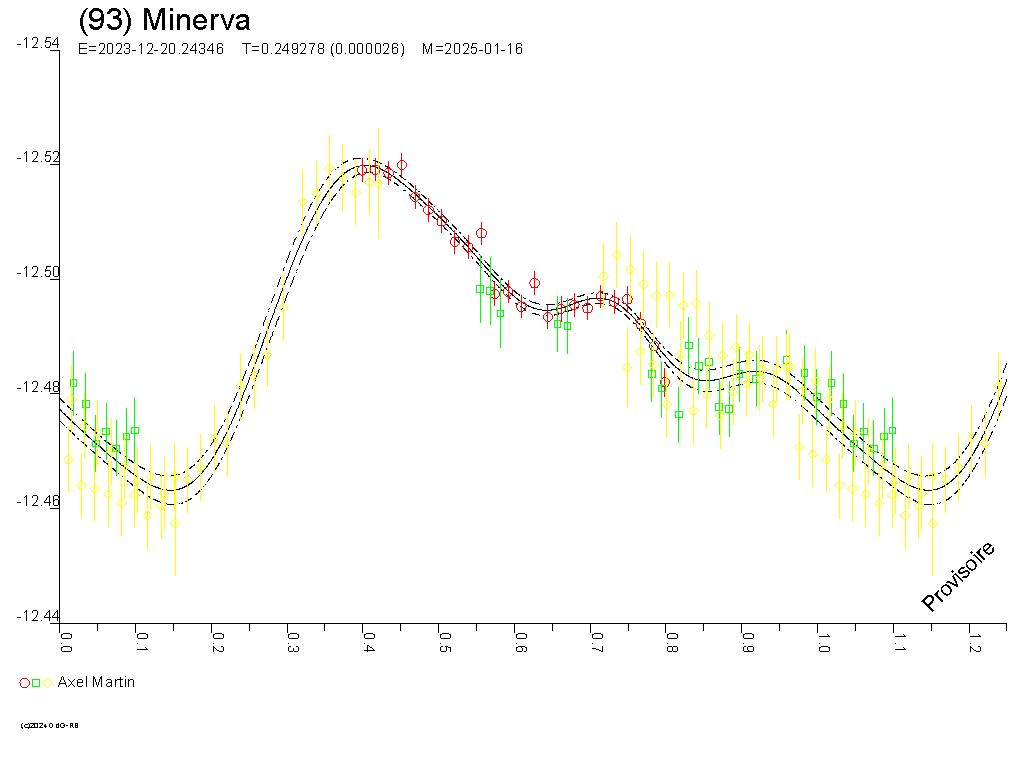
Task: Click the -12.44 y-axis label
Action: (x=38, y=616)
